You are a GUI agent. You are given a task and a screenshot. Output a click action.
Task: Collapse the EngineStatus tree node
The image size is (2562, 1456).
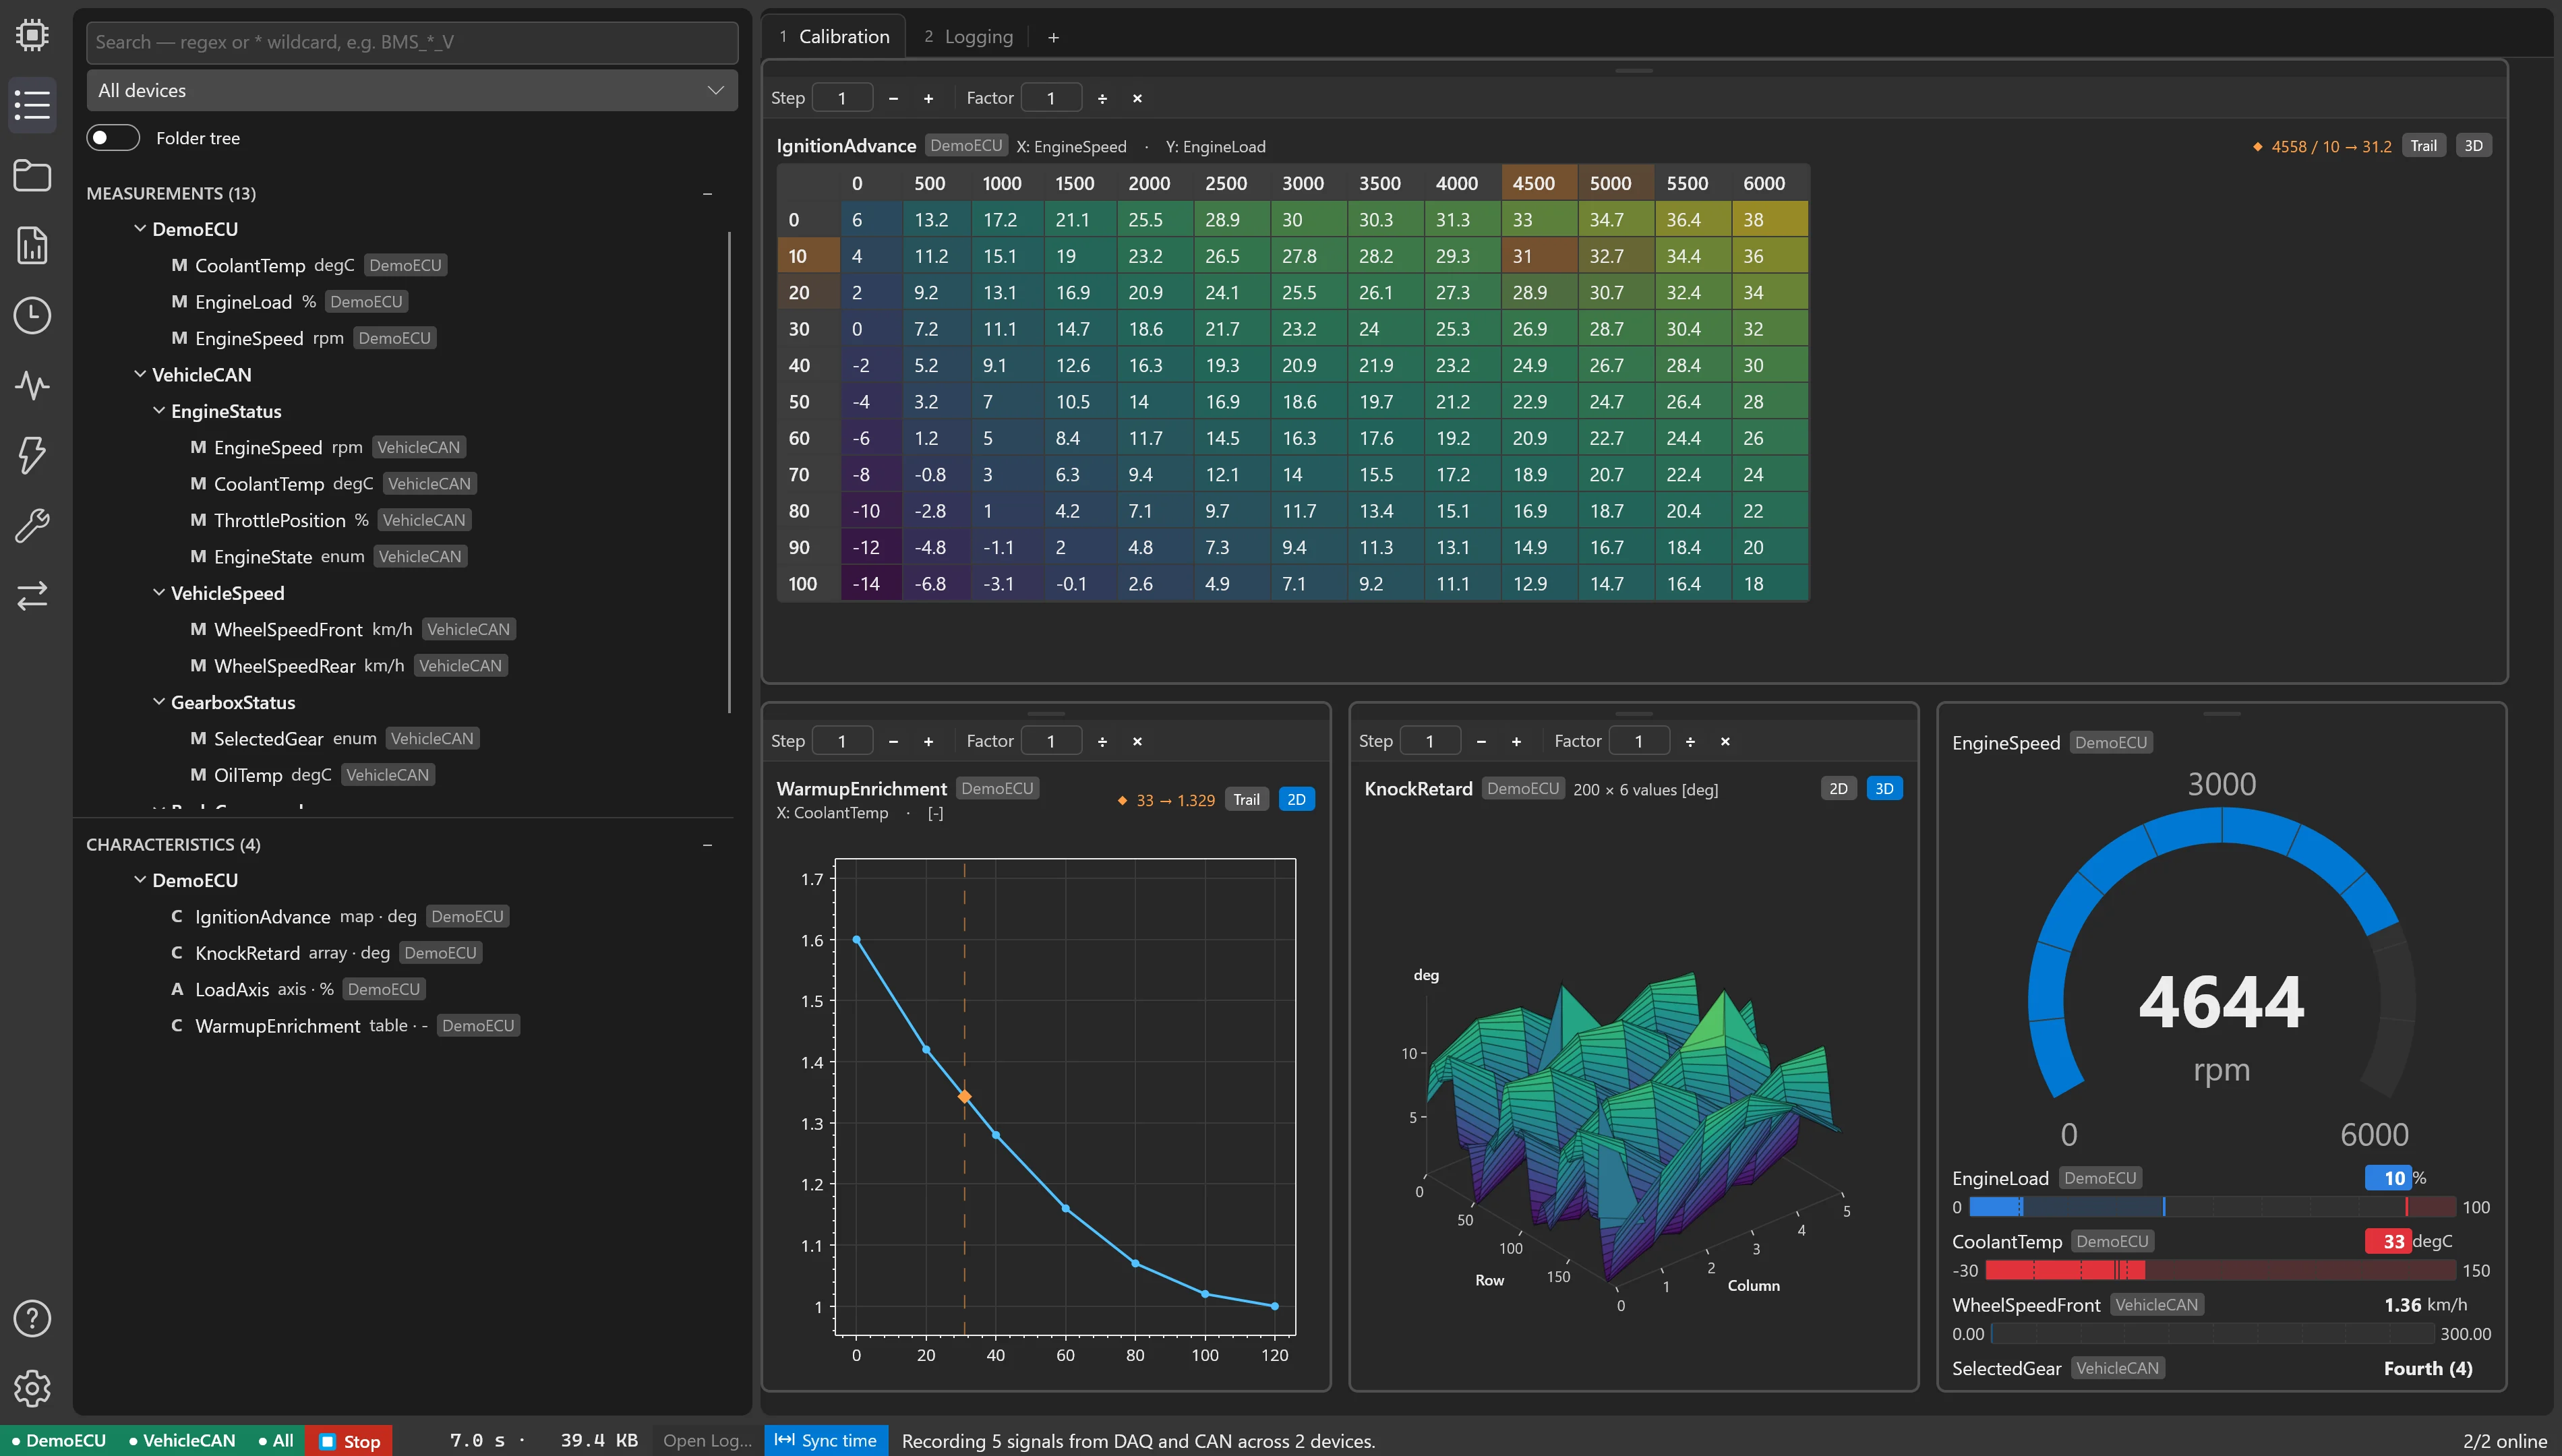tap(159, 411)
